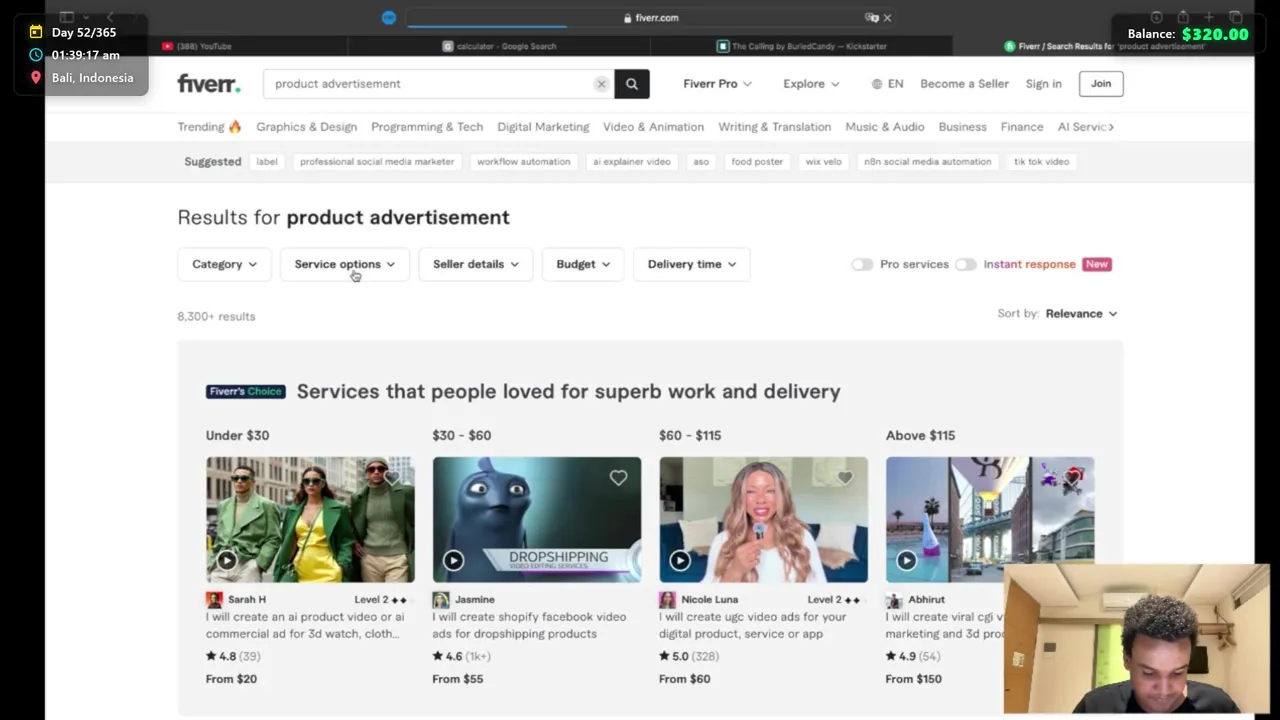Click the fiverr.com browser address bar

[x=650, y=18]
